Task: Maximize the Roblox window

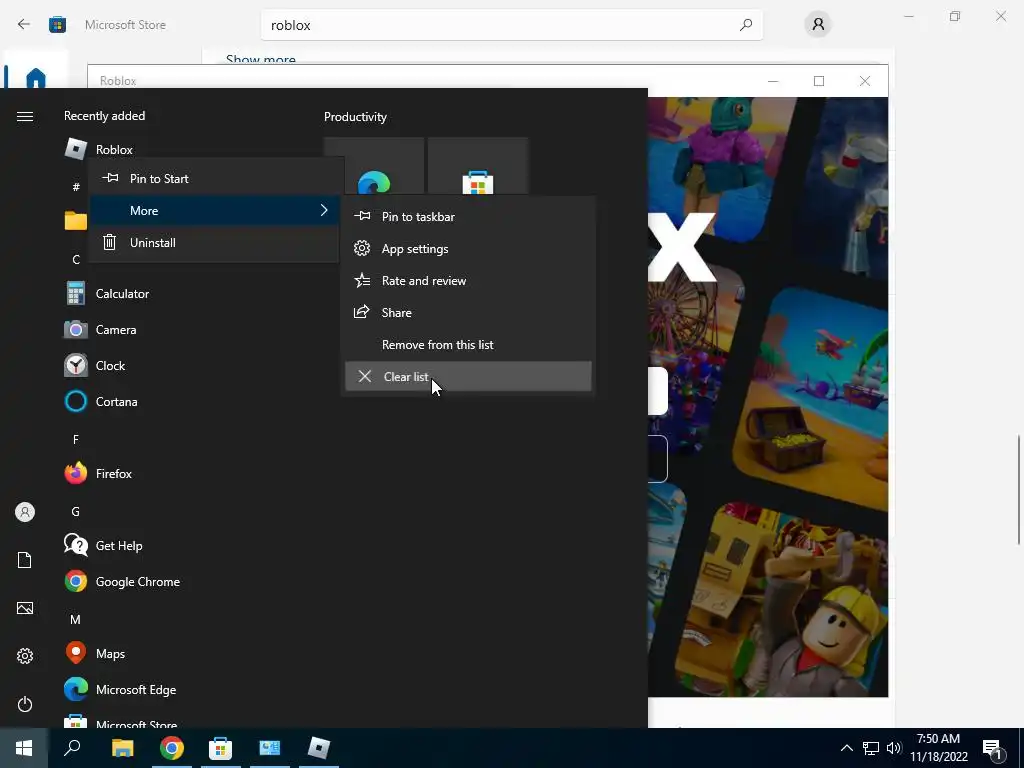Action: point(819,81)
